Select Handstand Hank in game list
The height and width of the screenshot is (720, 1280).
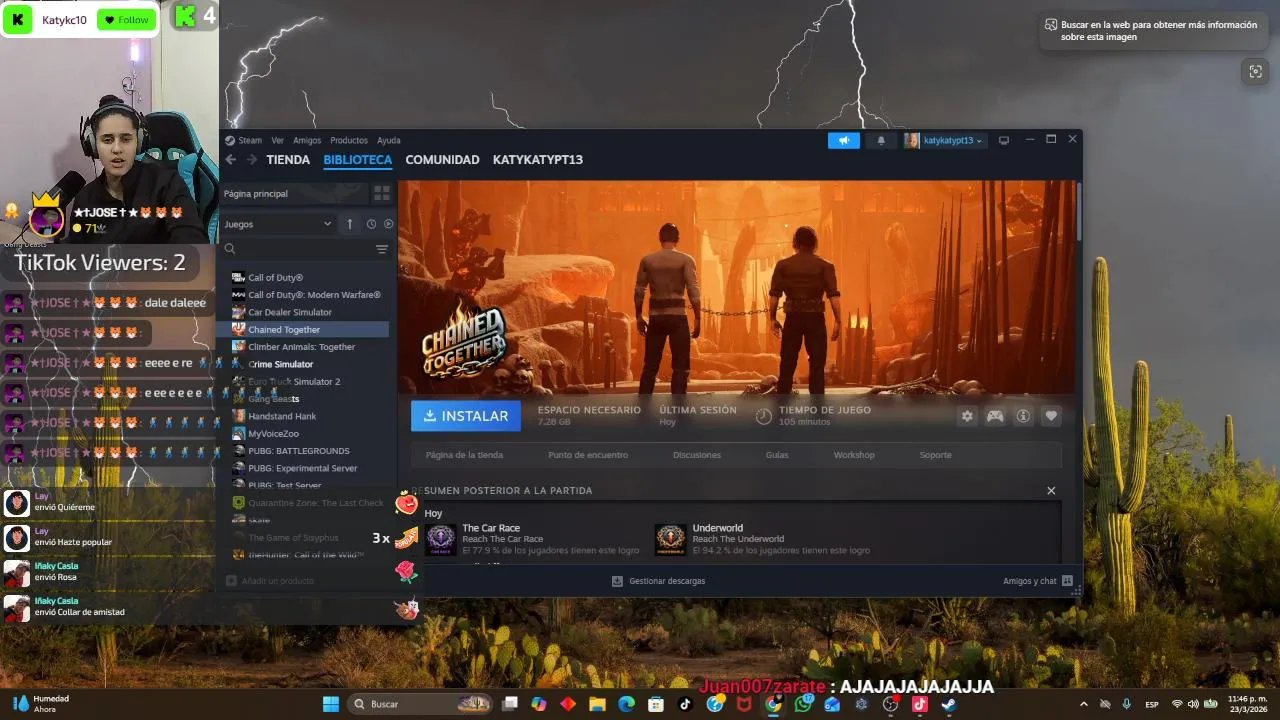[282, 416]
